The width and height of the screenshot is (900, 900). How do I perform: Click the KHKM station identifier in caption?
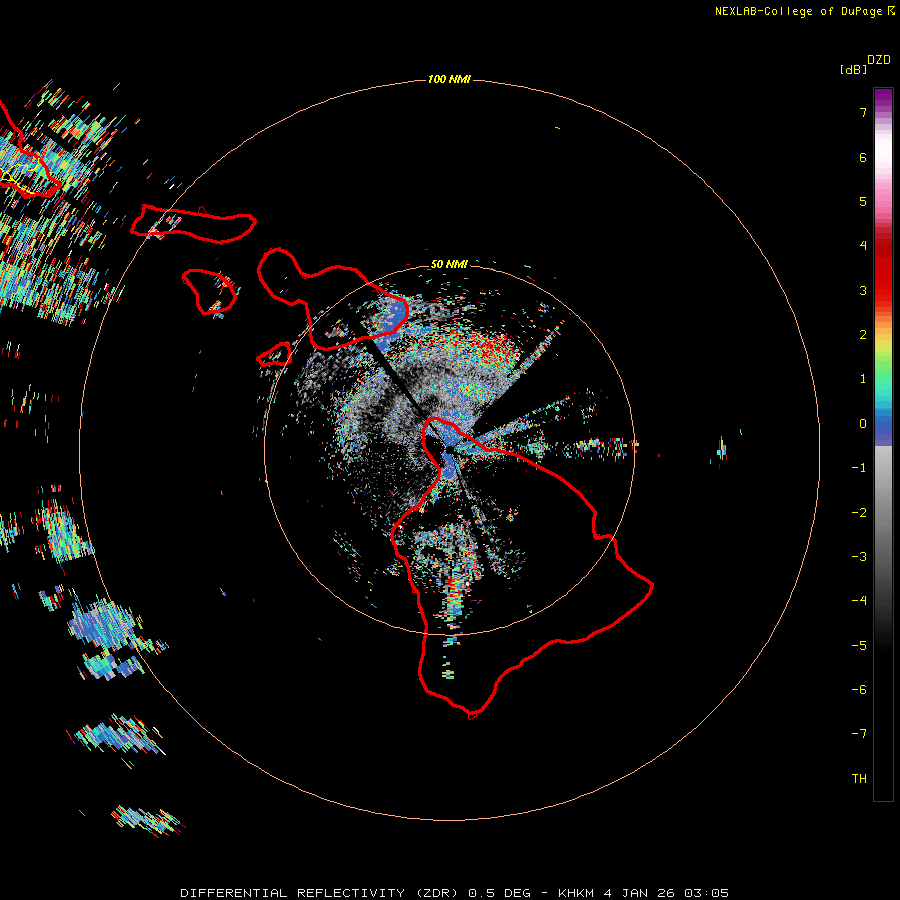(x=576, y=893)
